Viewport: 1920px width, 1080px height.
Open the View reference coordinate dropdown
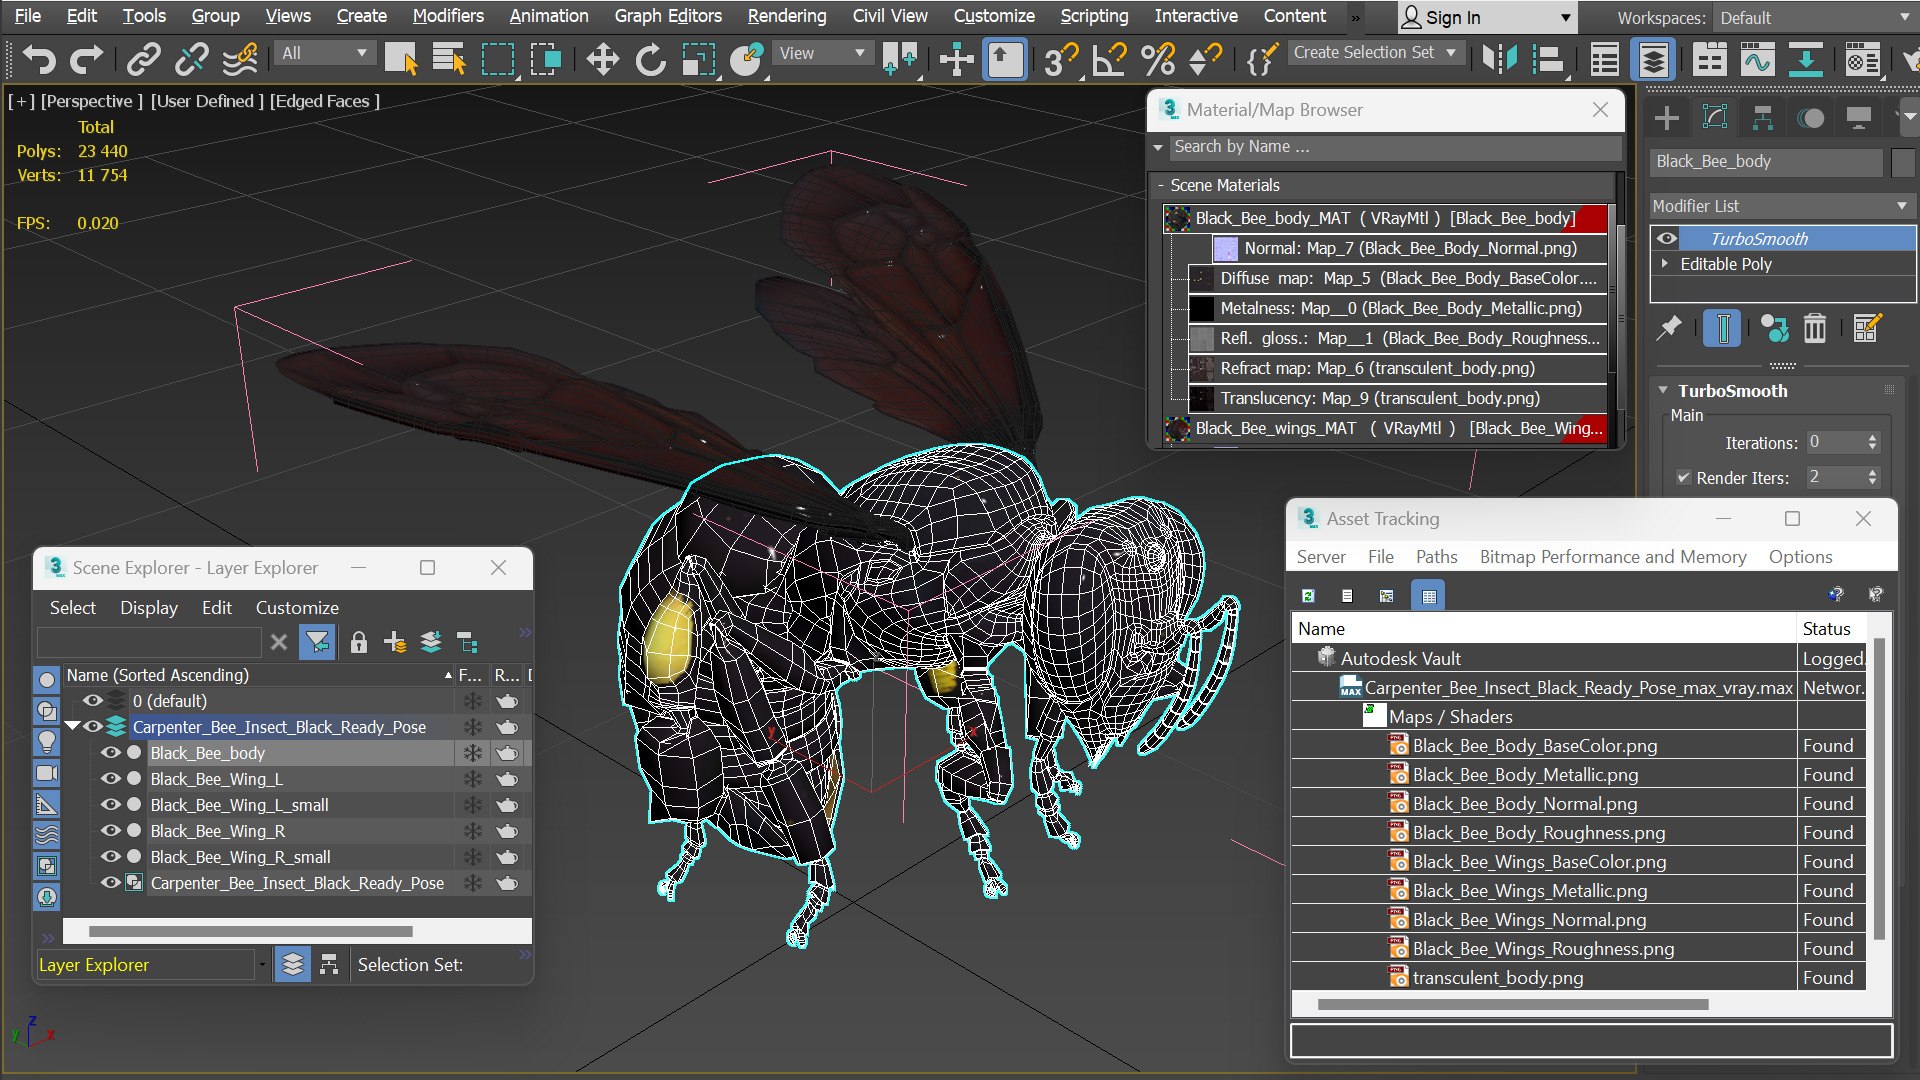822,53
